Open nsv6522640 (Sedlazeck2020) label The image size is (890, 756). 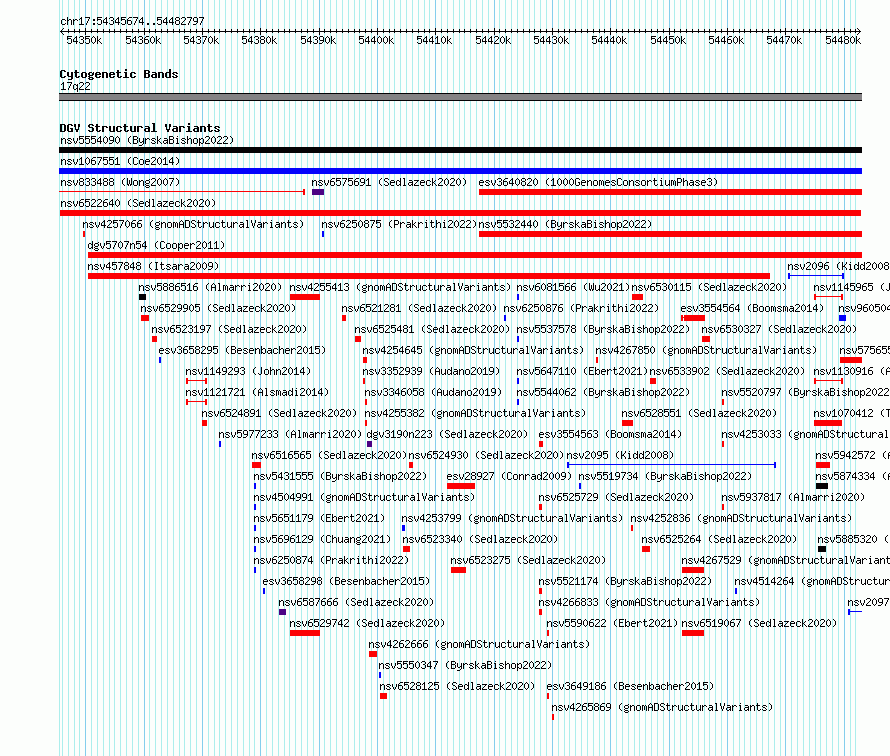click(138, 203)
